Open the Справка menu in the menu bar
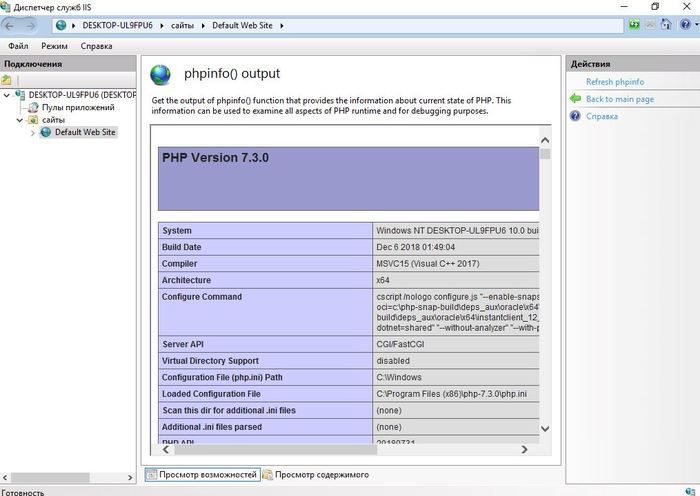 (x=96, y=46)
